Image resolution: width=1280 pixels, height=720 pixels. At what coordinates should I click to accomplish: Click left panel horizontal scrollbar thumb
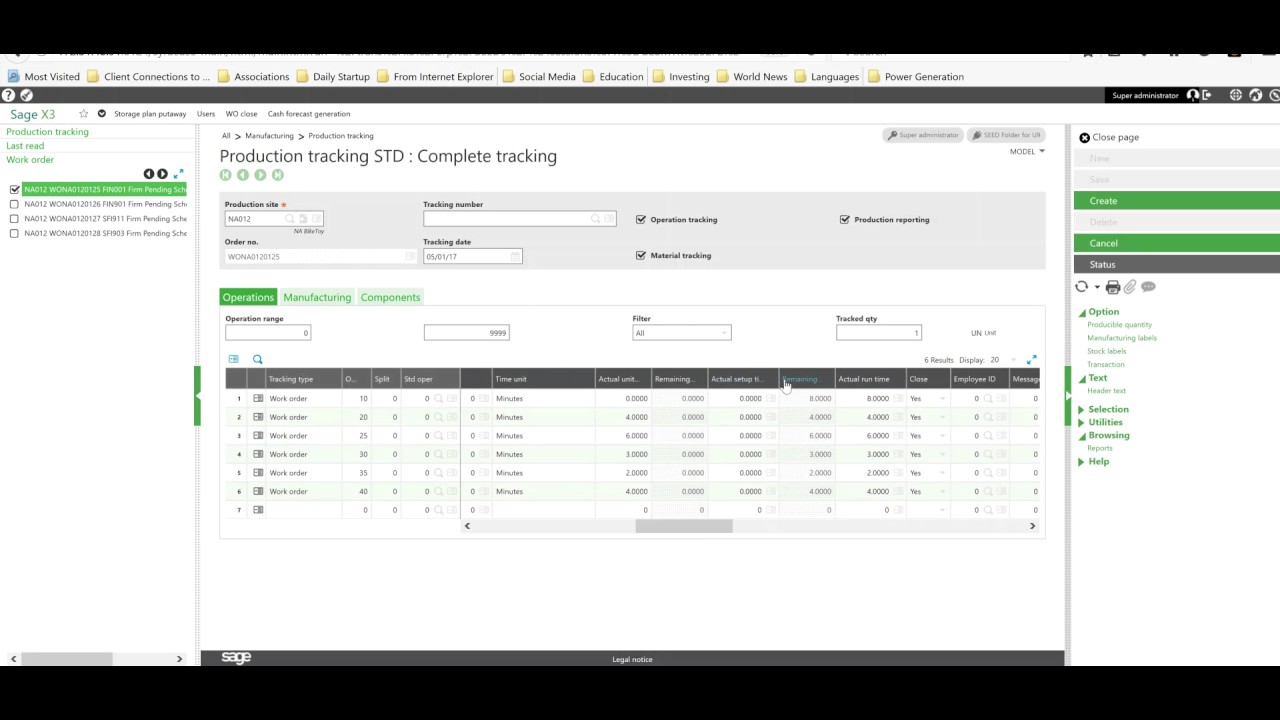[67, 659]
